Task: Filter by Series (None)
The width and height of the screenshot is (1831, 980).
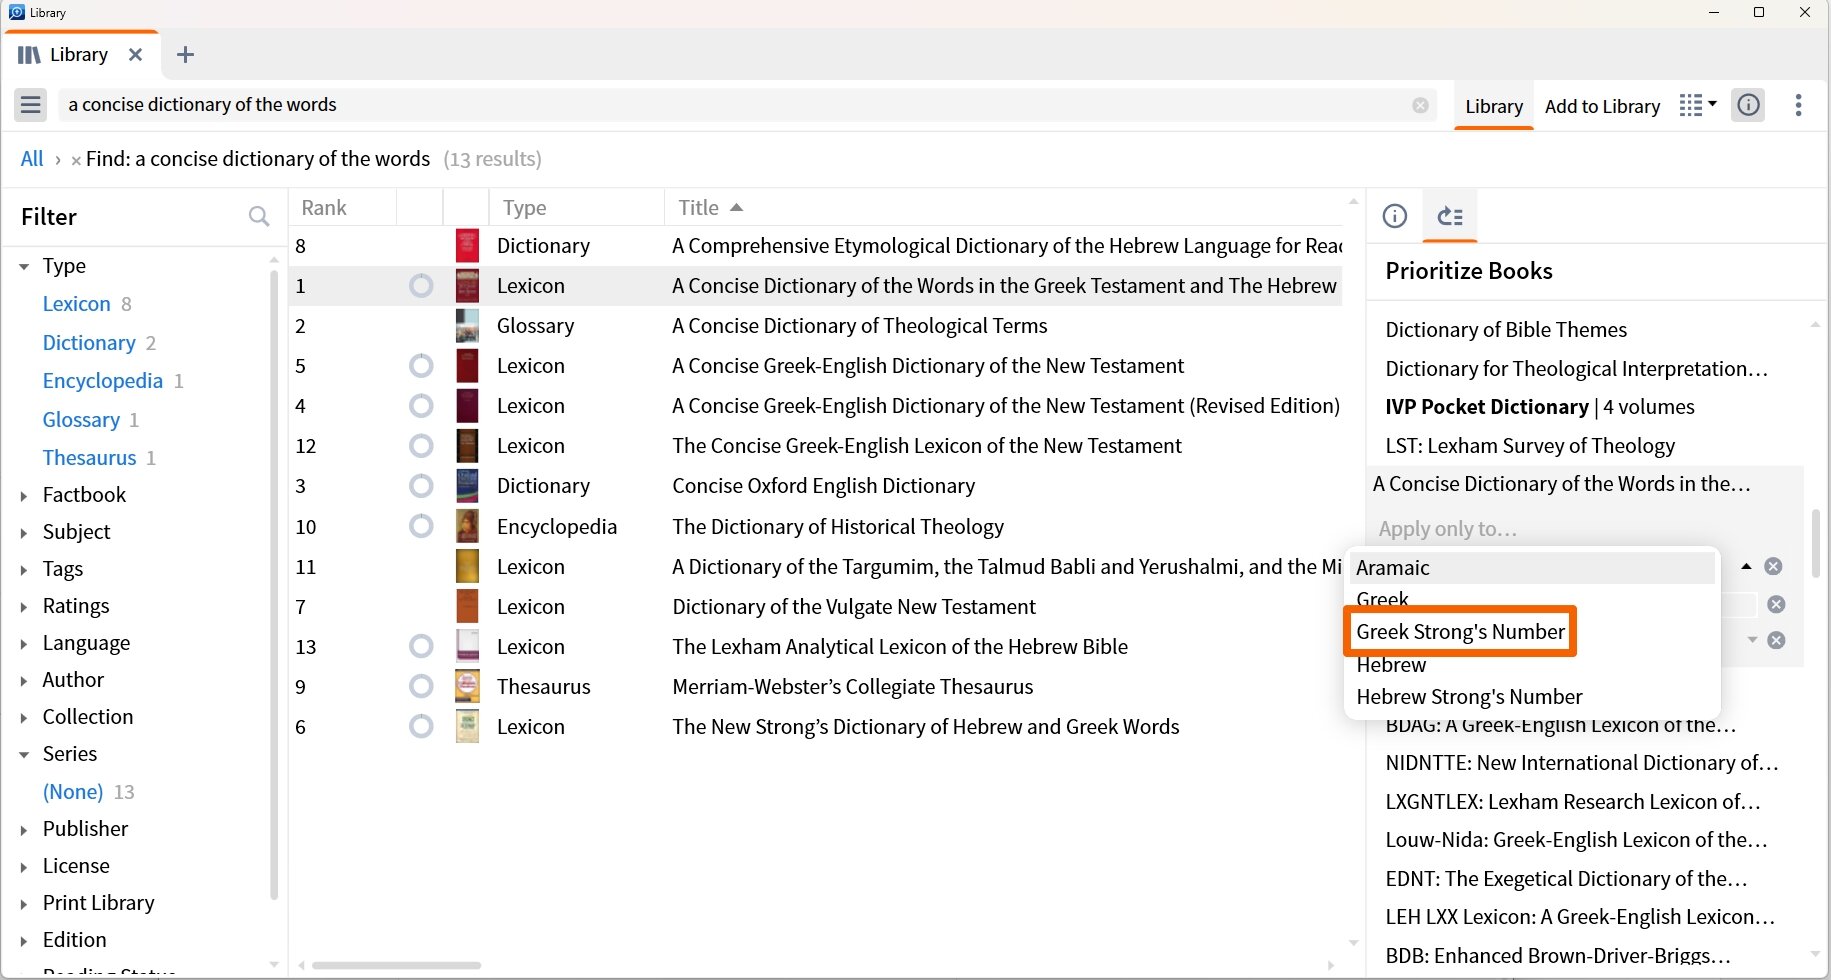Action: tap(73, 792)
